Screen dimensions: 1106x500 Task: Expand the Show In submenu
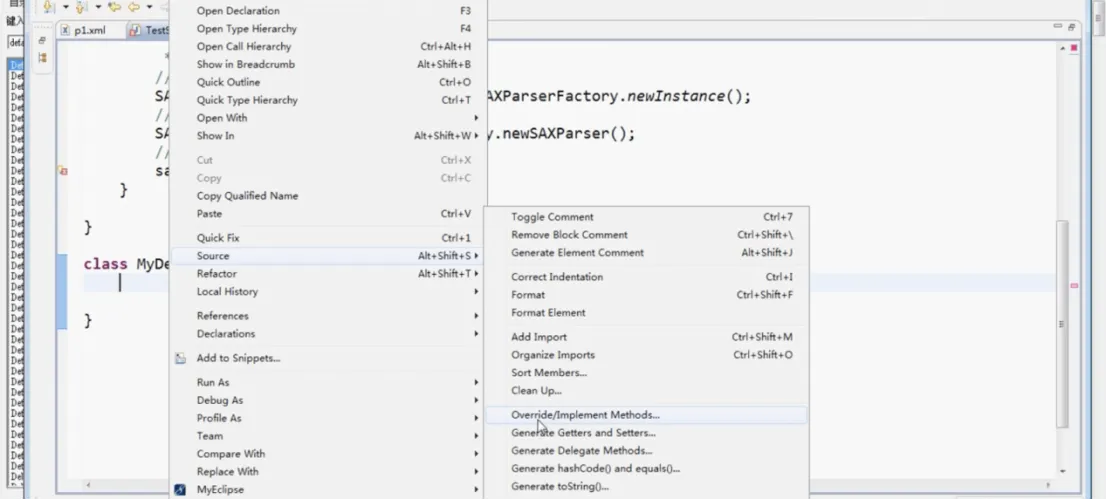[328, 135]
